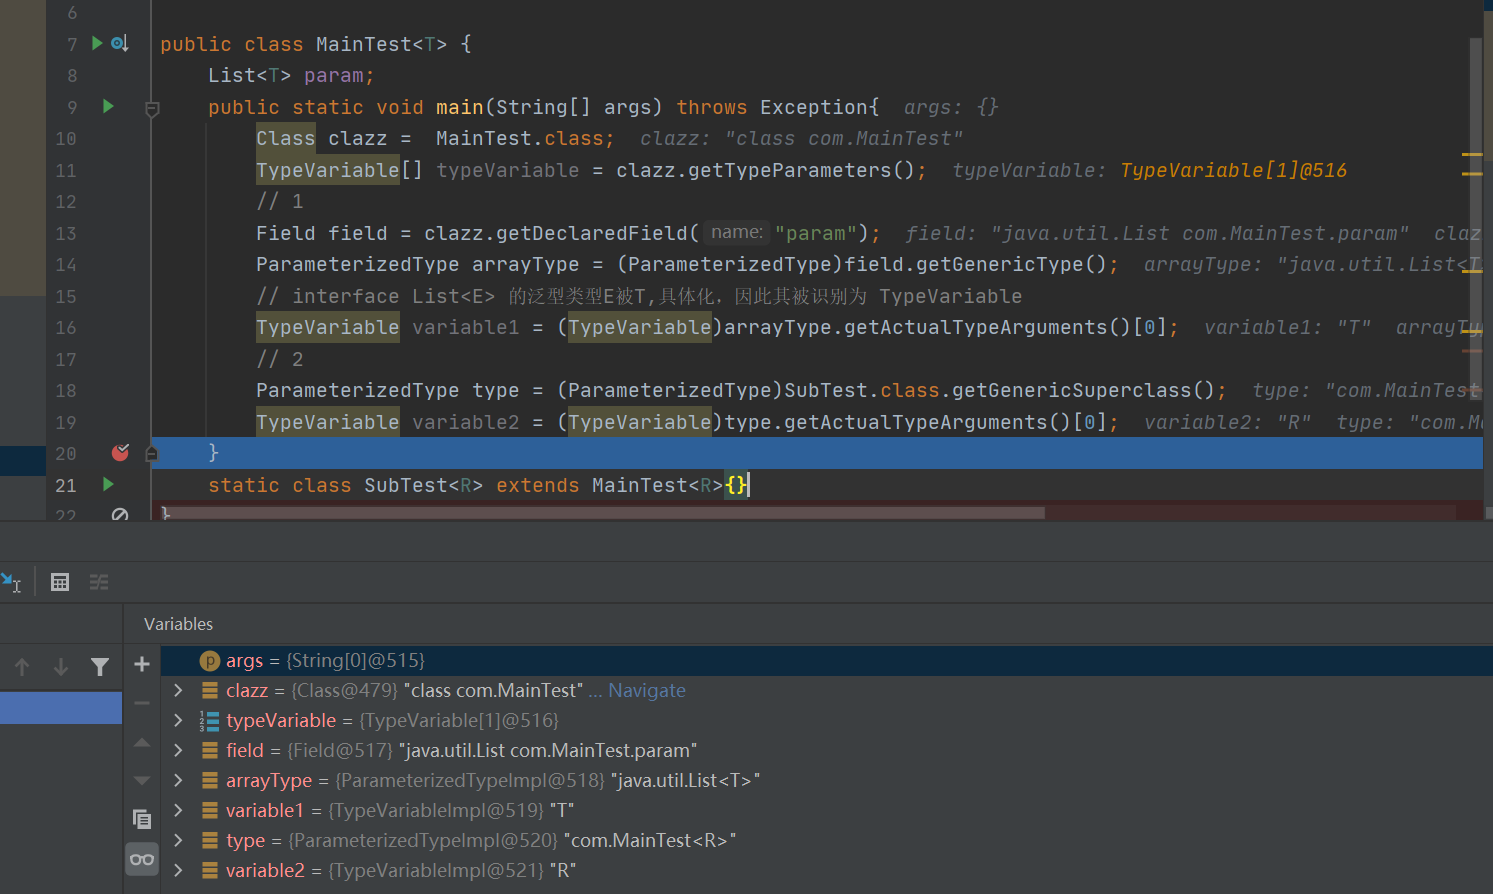The image size is (1493, 894).
Task: Click the frames filter funnel icon
Action: (100, 666)
